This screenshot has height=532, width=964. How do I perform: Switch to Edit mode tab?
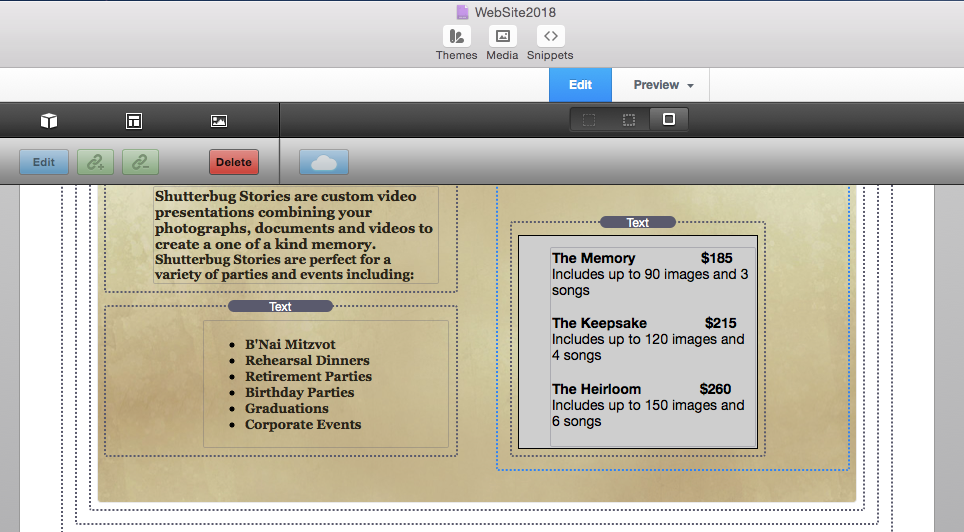[x=580, y=85]
